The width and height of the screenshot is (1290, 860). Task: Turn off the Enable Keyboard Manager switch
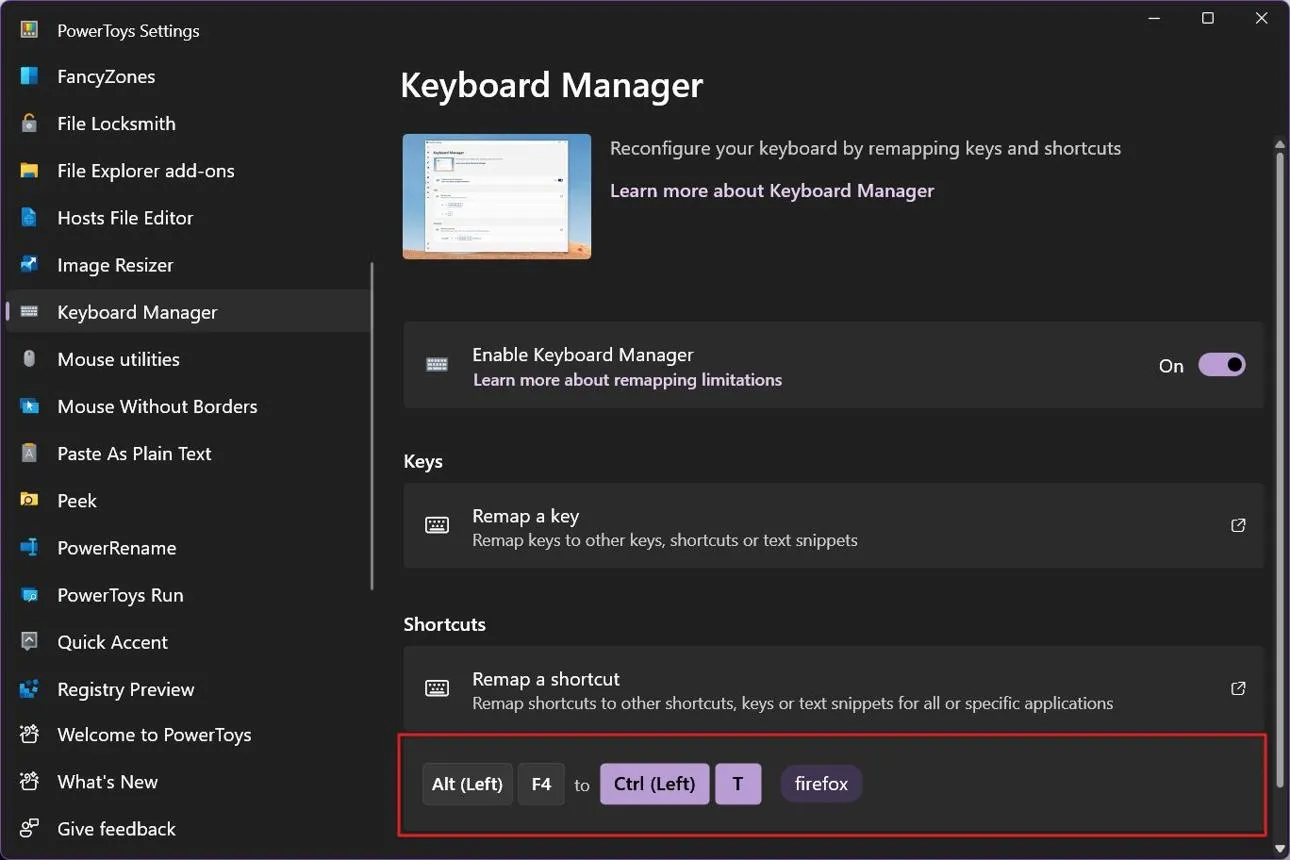pyautogui.click(x=1222, y=365)
